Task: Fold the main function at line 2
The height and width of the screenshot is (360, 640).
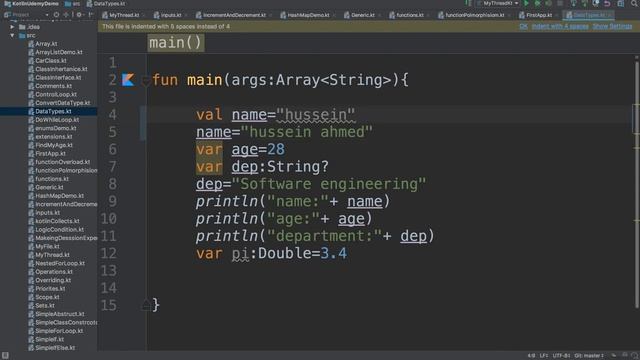Action: [x=145, y=80]
